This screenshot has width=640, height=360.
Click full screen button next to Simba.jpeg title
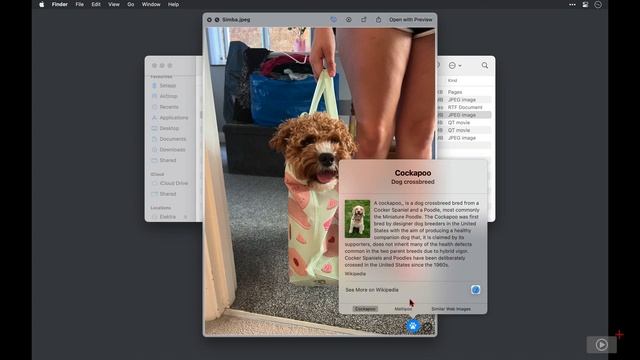tap(217, 20)
